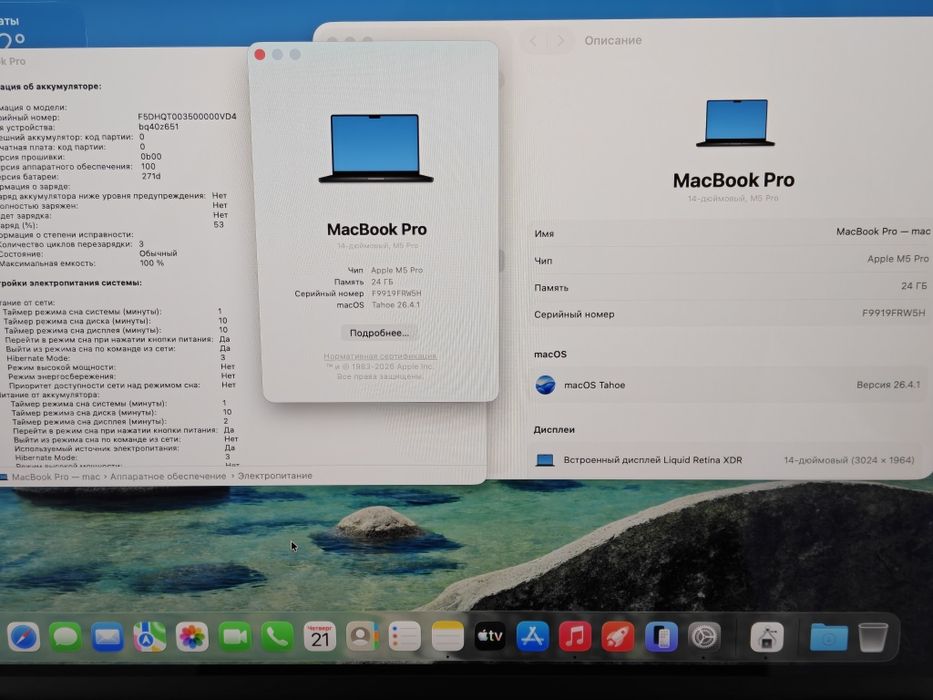Select Электропитание in the path bar
933x700 pixels.
pos(275,476)
